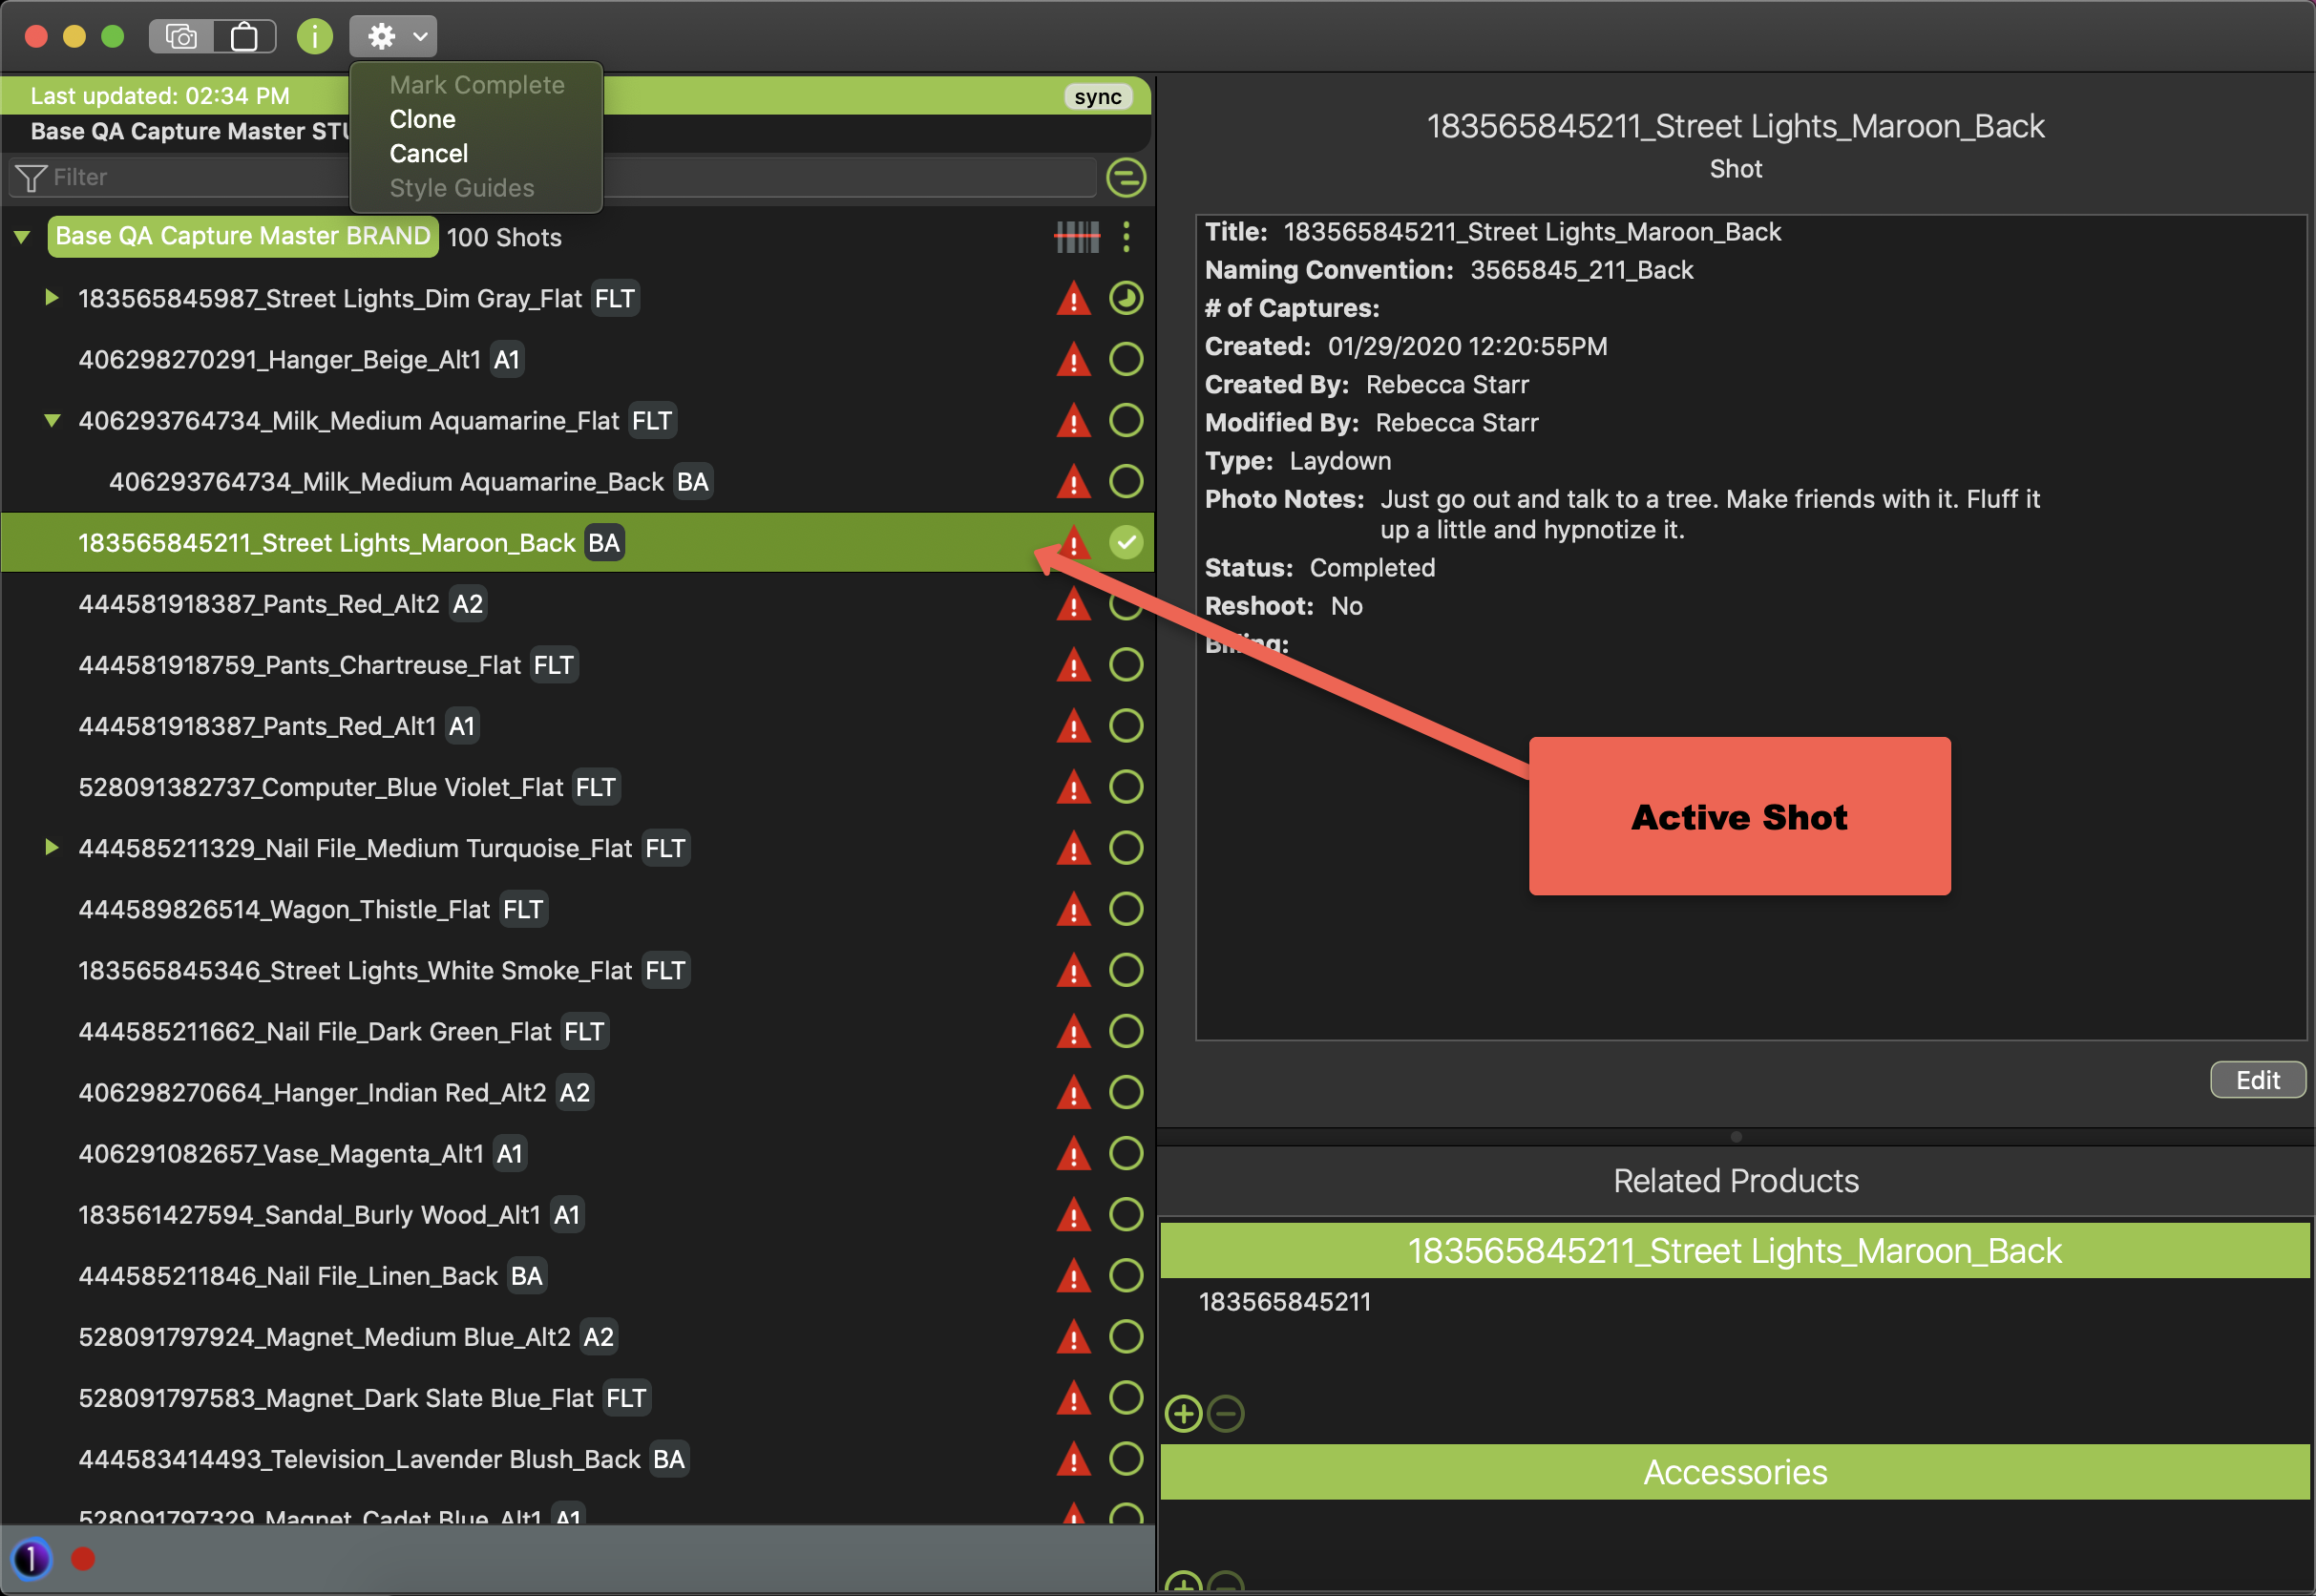Choose Cancel from the gear menu
This screenshot has width=2316, height=1596.
(429, 153)
